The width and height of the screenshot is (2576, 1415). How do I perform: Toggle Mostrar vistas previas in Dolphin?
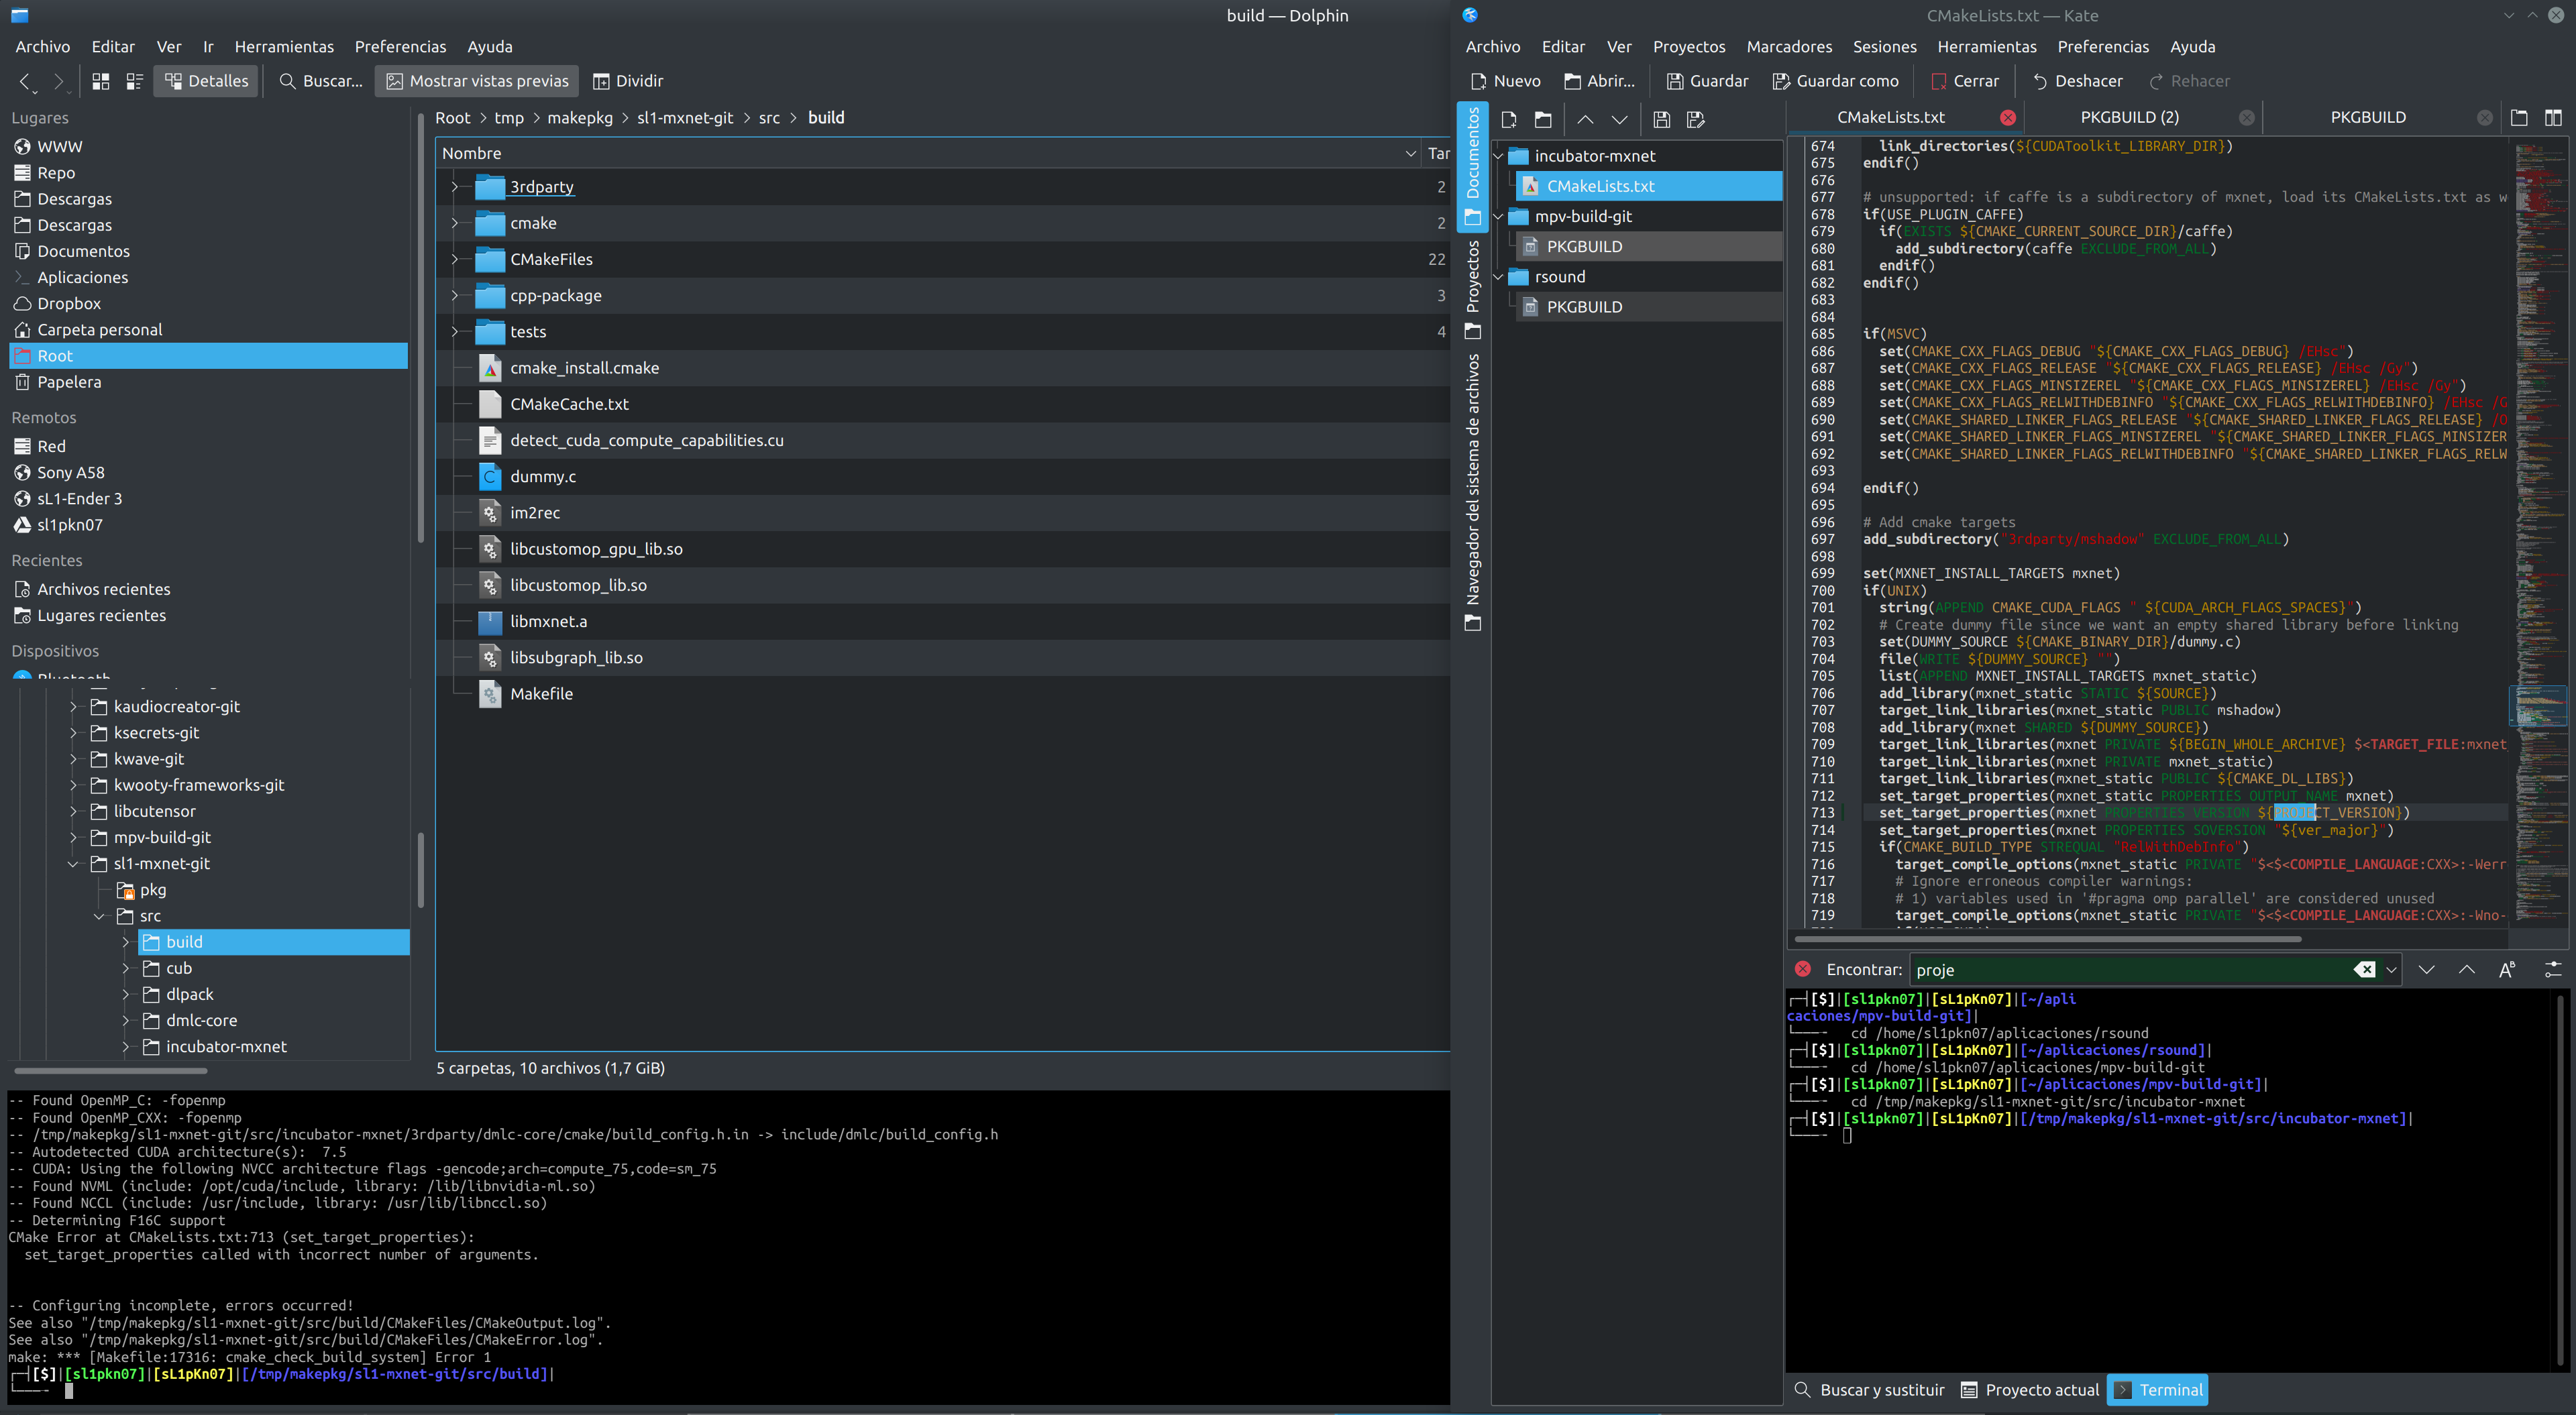pos(478,81)
